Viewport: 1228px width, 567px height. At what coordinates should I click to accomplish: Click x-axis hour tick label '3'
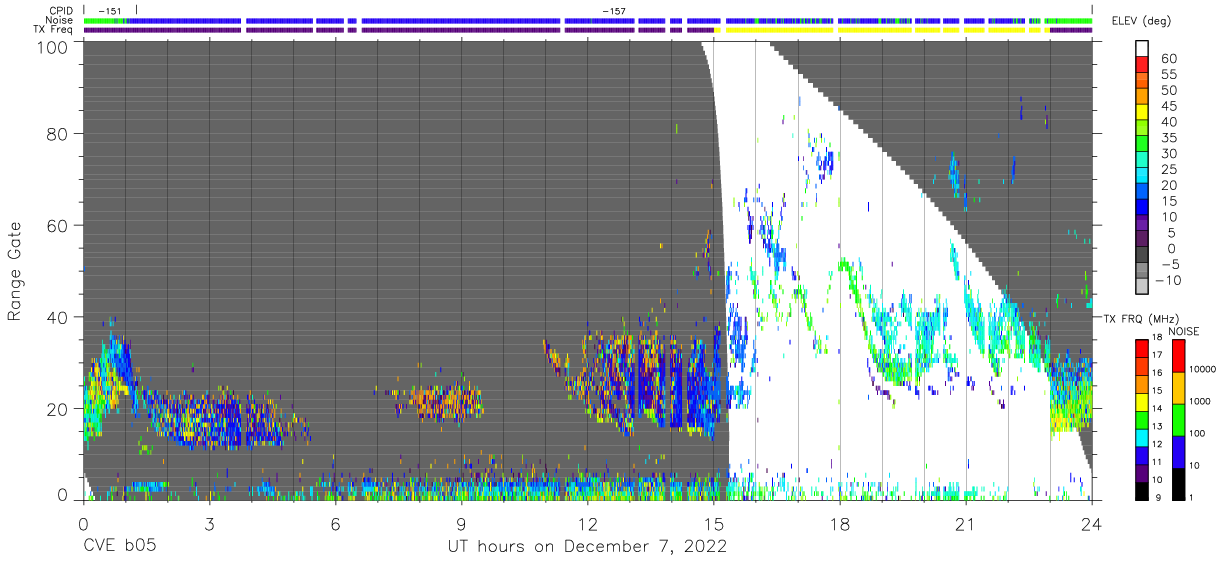(209, 523)
